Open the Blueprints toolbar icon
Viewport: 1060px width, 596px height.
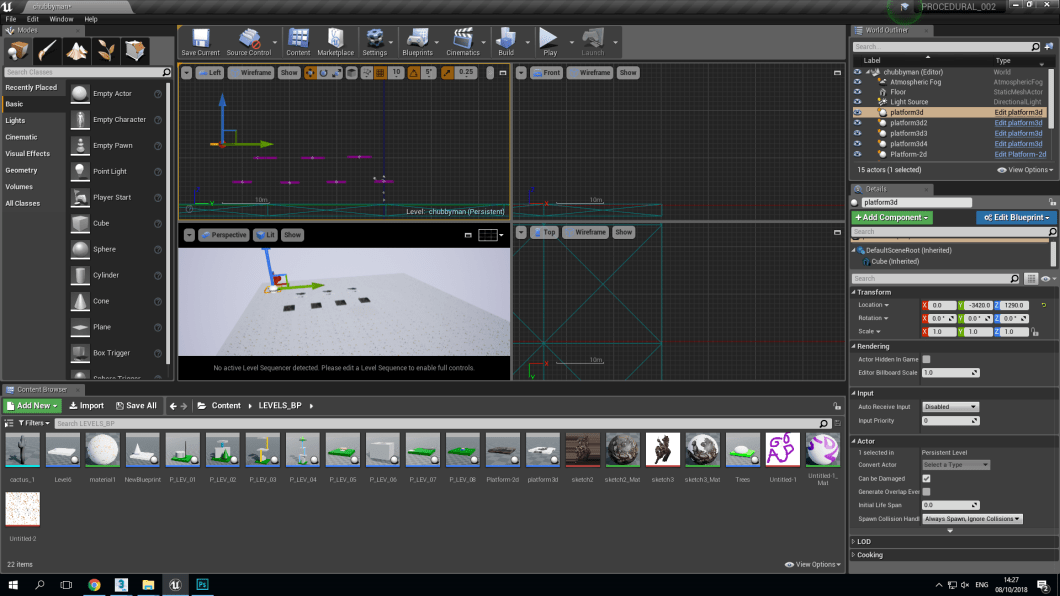417,42
